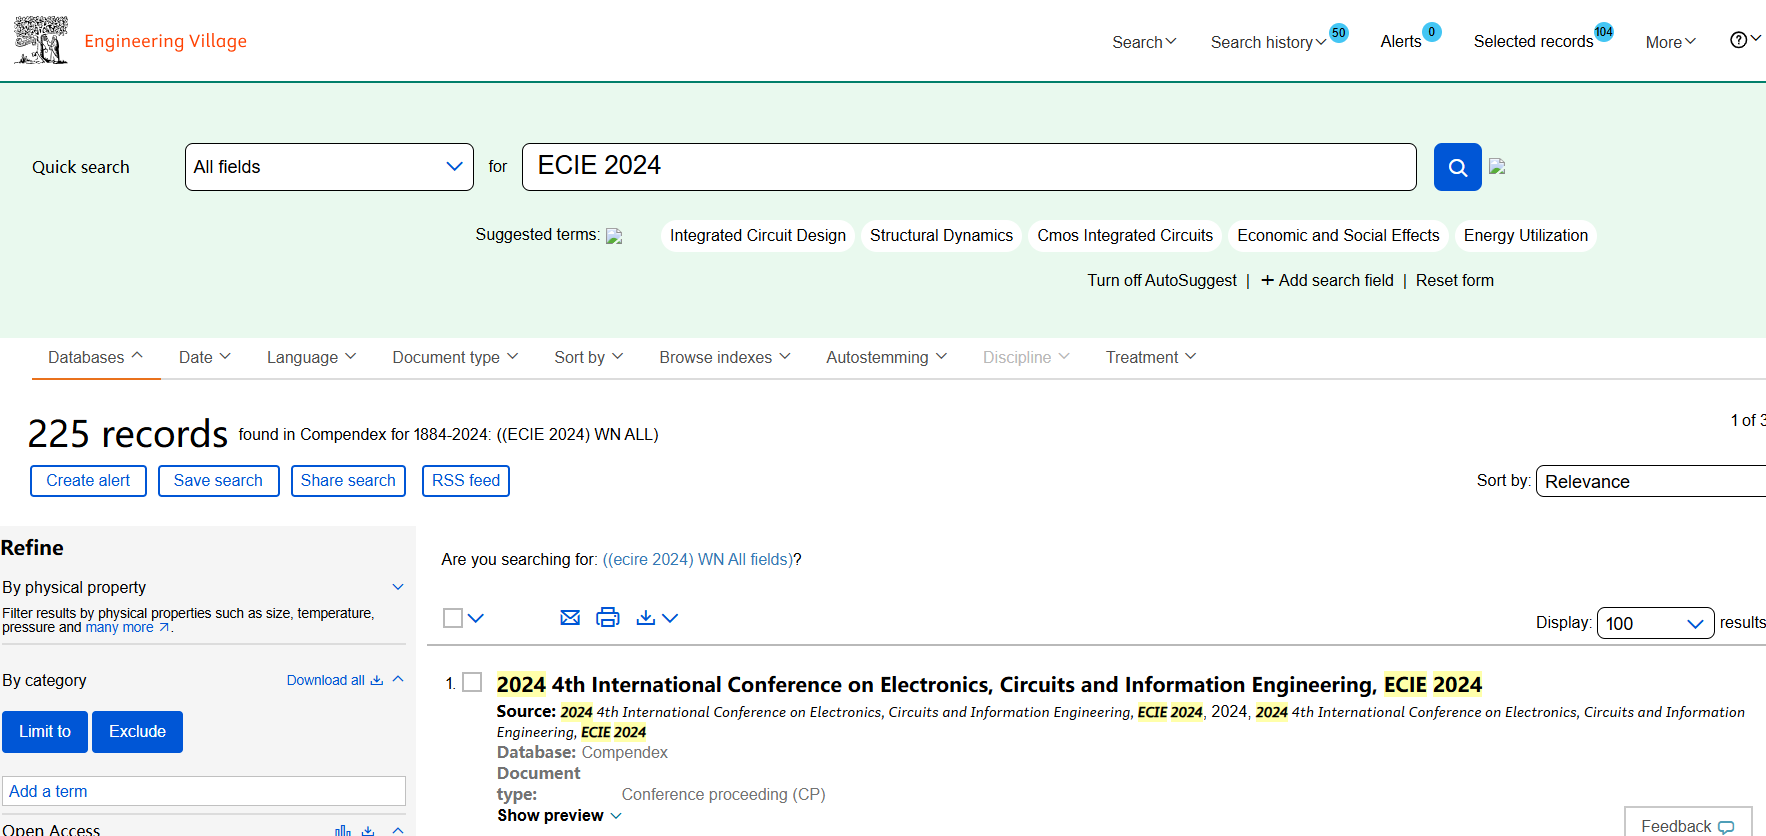The height and width of the screenshot is (836, 1766).
Task: Click the Exclude button
Action: pos(137,732)
